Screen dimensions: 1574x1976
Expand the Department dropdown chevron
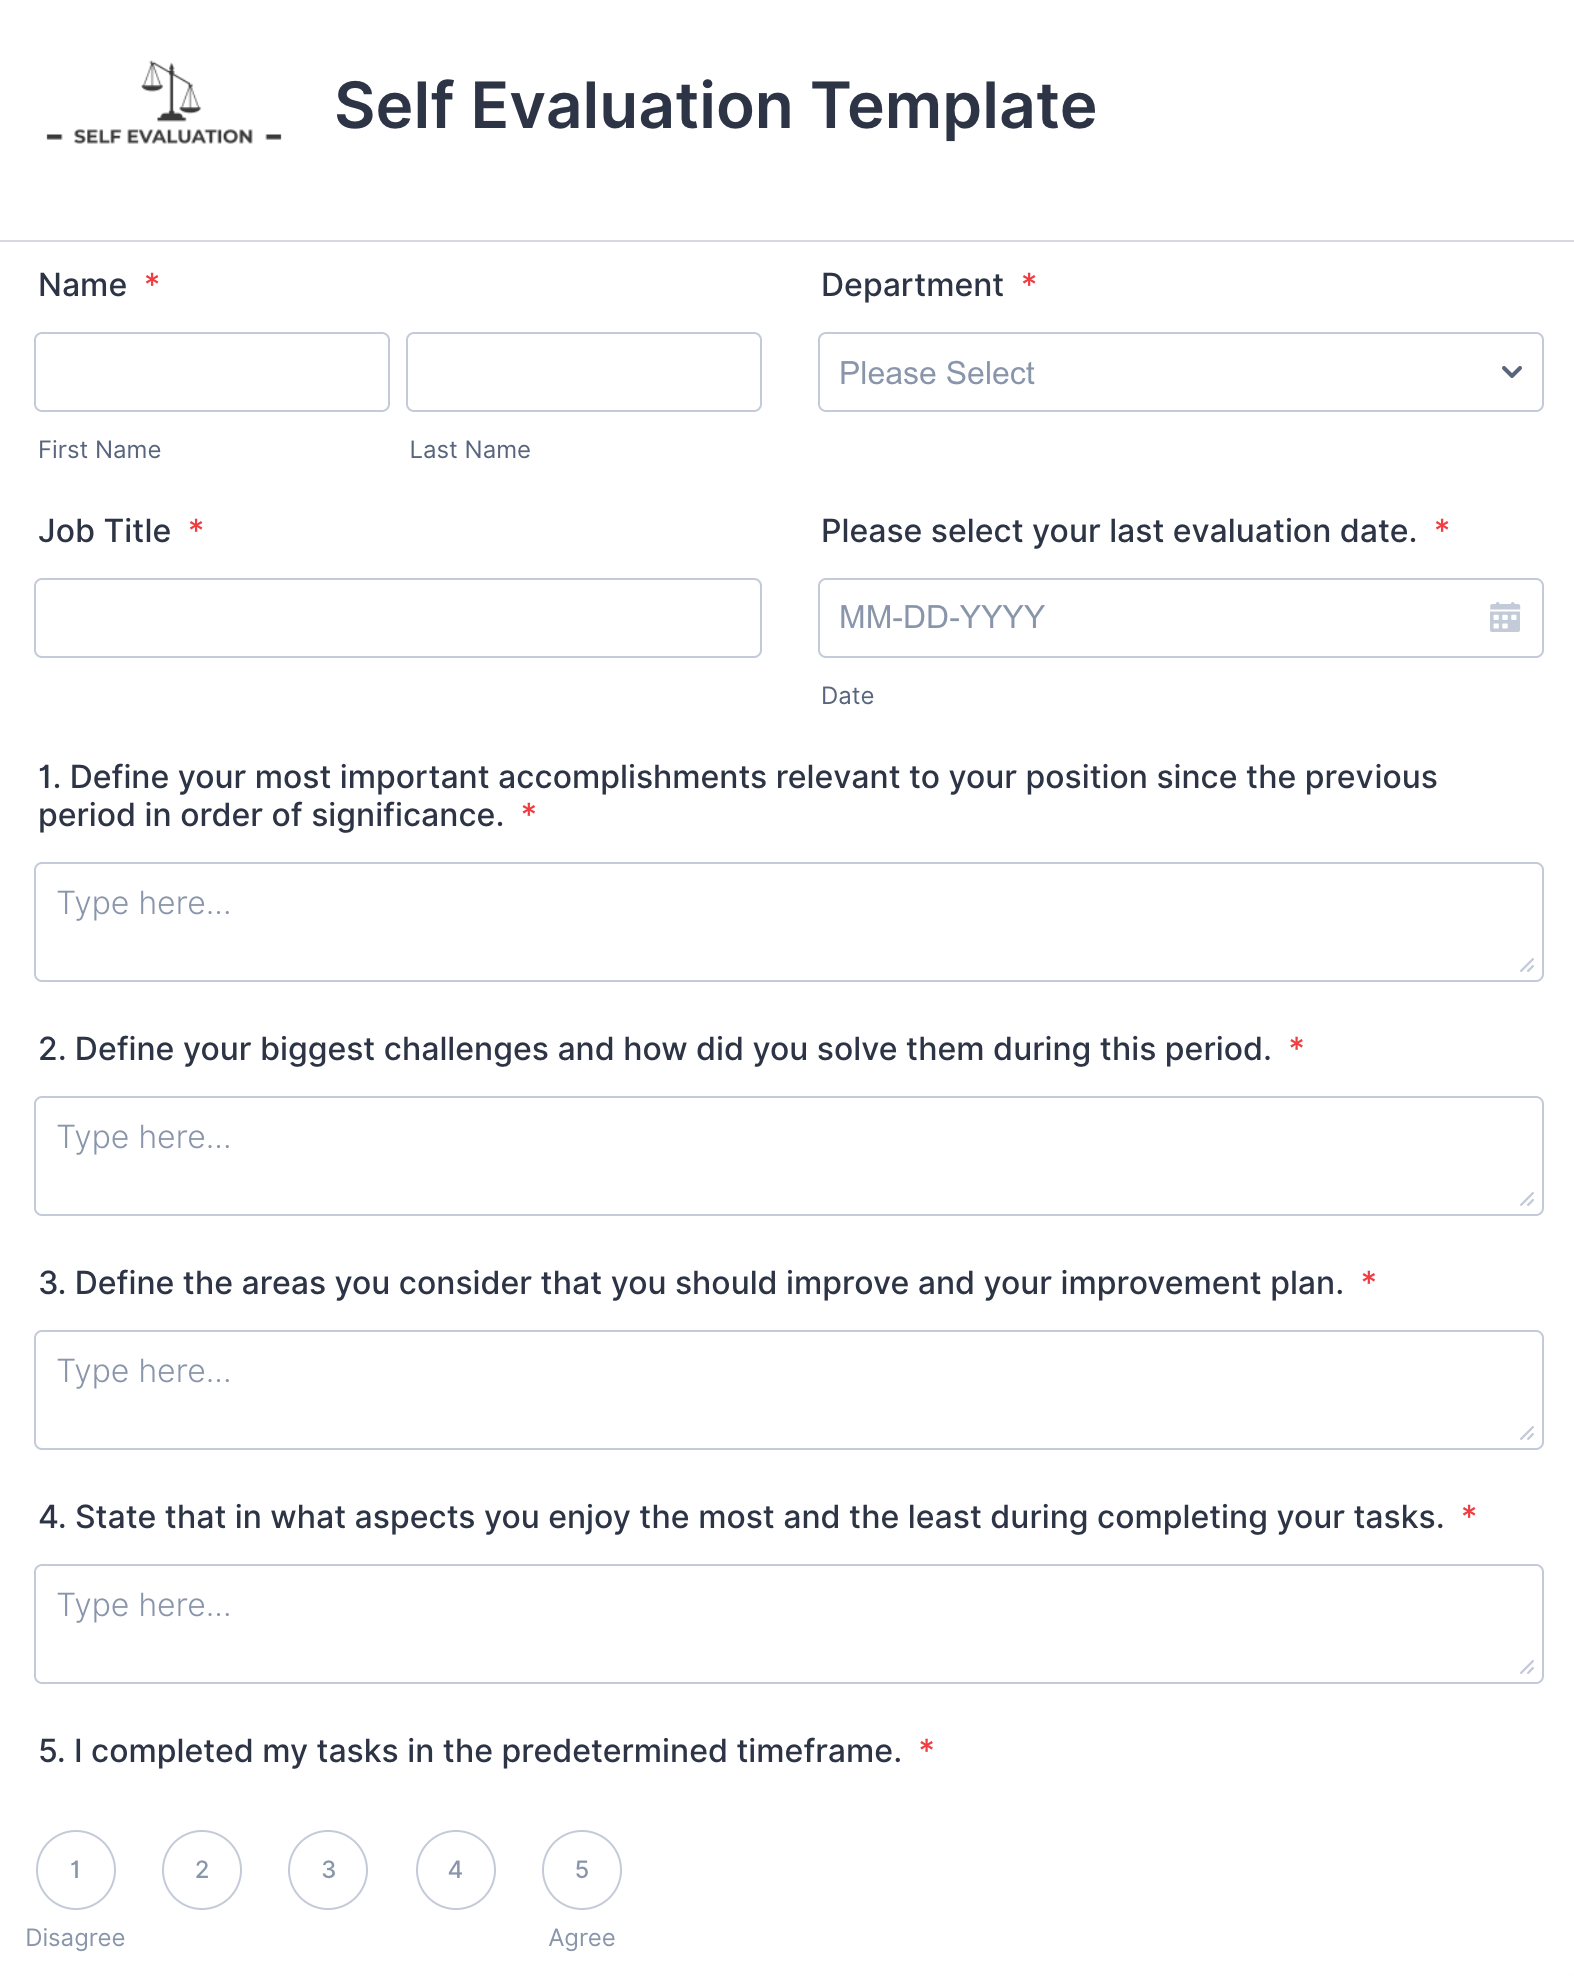click(x=1511, y=372)
